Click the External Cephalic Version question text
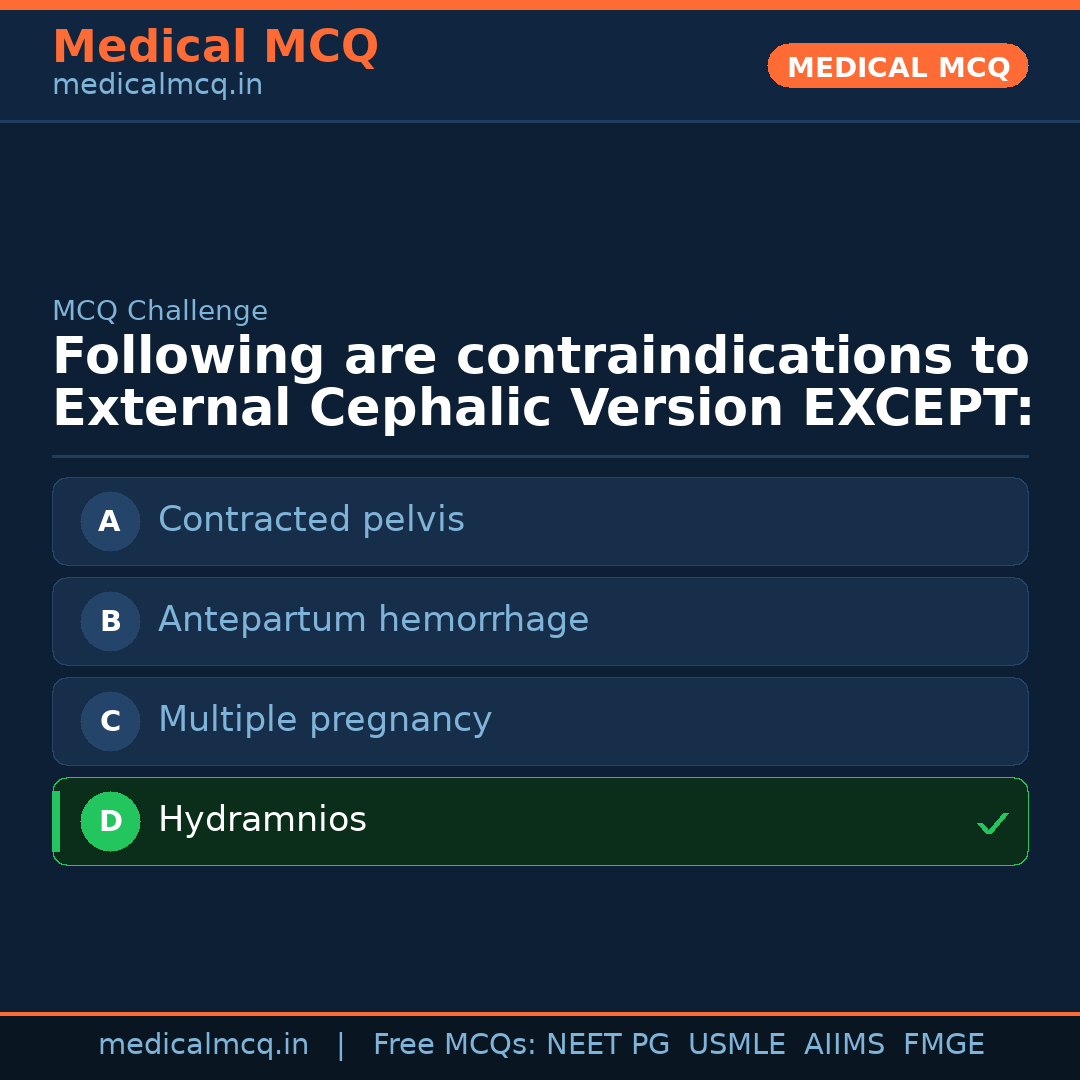Image resolution: width=1080 pixels, height=1080 pixels. pos(541,383)
